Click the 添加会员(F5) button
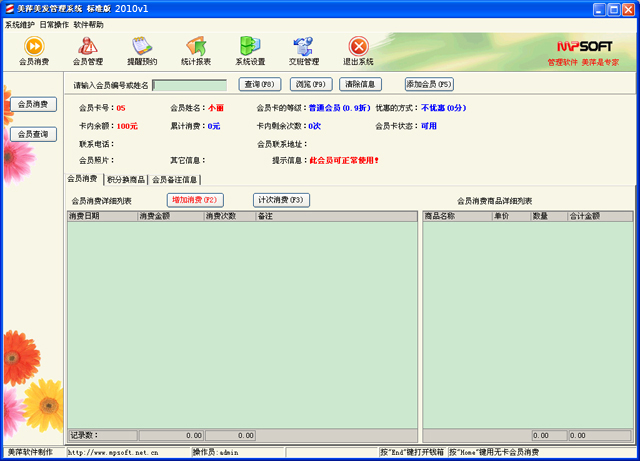 [429, 85]
